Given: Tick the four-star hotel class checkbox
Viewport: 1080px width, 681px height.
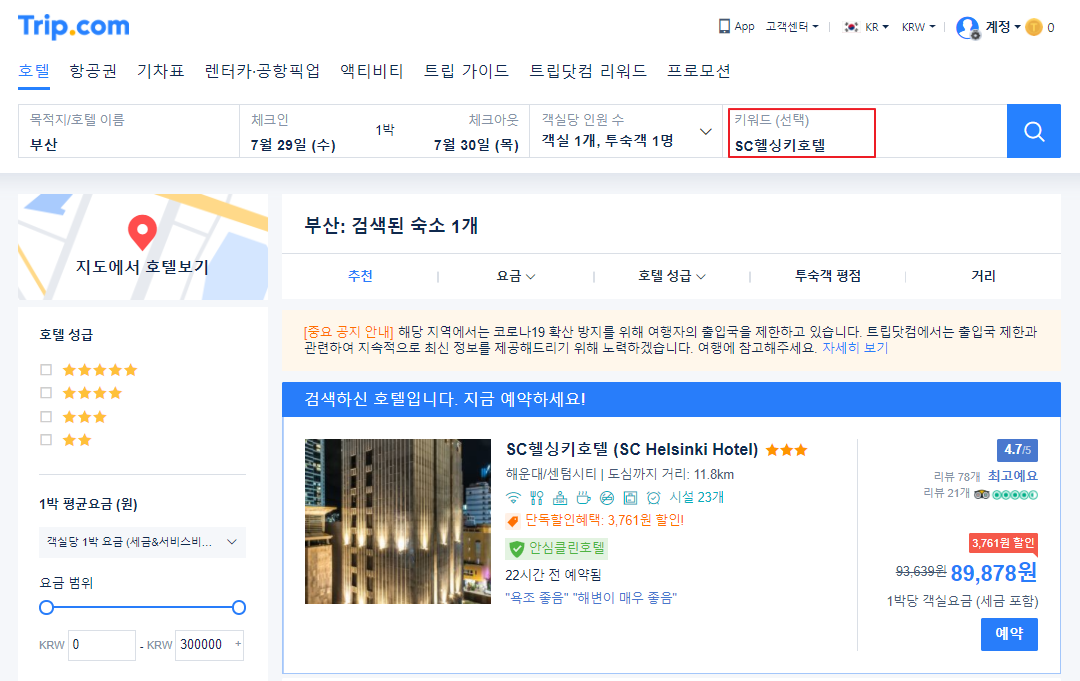Looking at the screenshot, I should click(46, 392).
